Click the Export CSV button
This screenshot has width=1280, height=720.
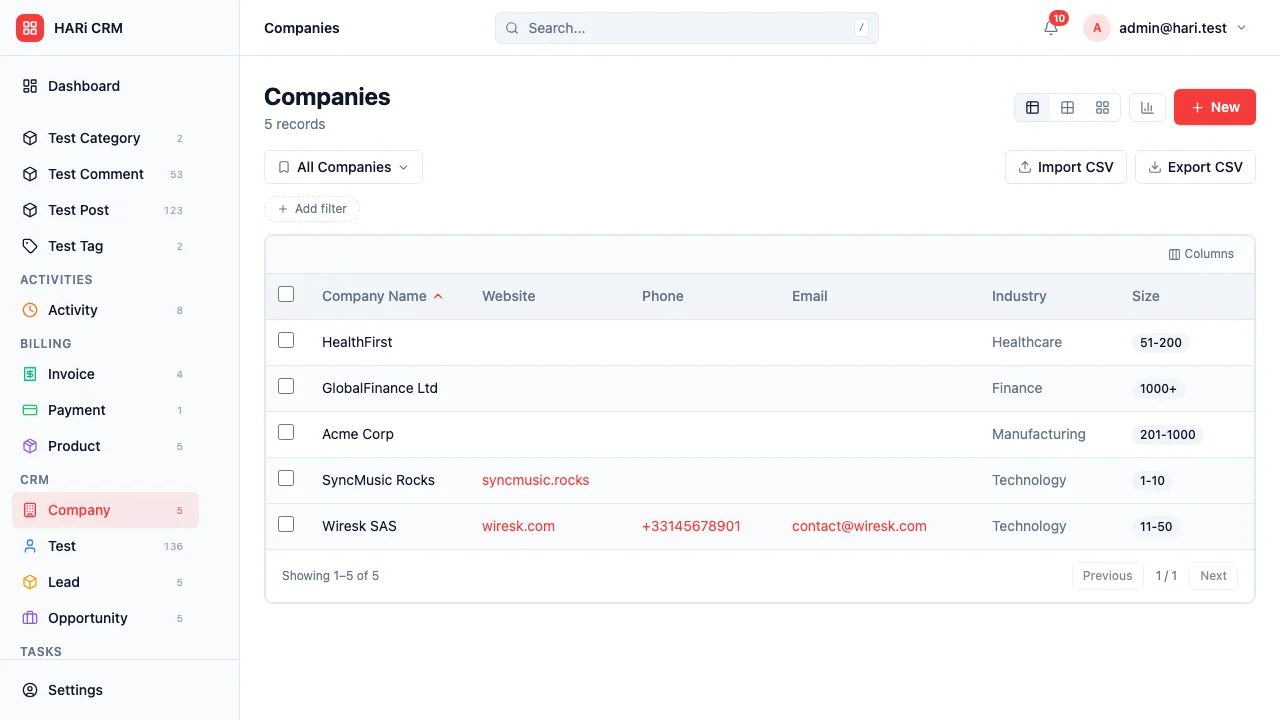coord(1195,167)
